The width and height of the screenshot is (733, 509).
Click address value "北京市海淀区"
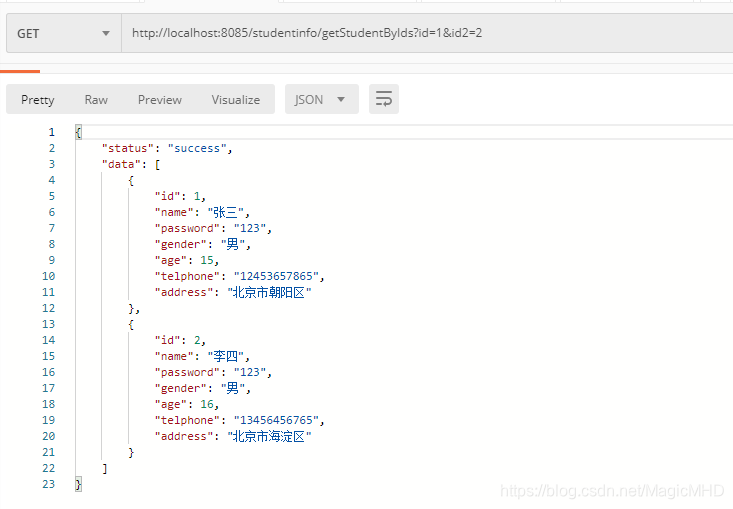(269, 437)
